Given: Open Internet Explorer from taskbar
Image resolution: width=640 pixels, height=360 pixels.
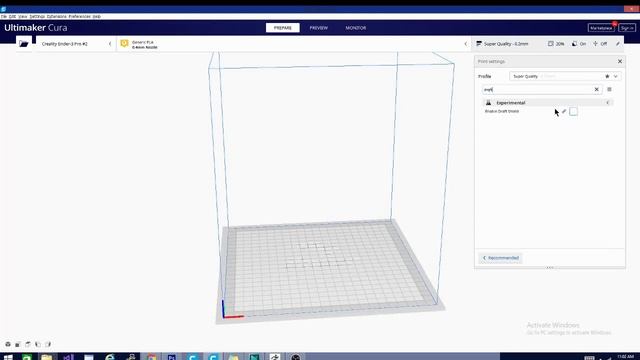Looking at the screenshot, I should pyautogui.click(x=109, y=357).
